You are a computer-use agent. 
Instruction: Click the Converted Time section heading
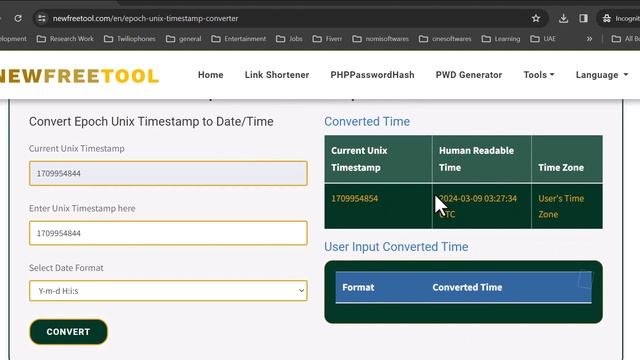click(367, 121)
